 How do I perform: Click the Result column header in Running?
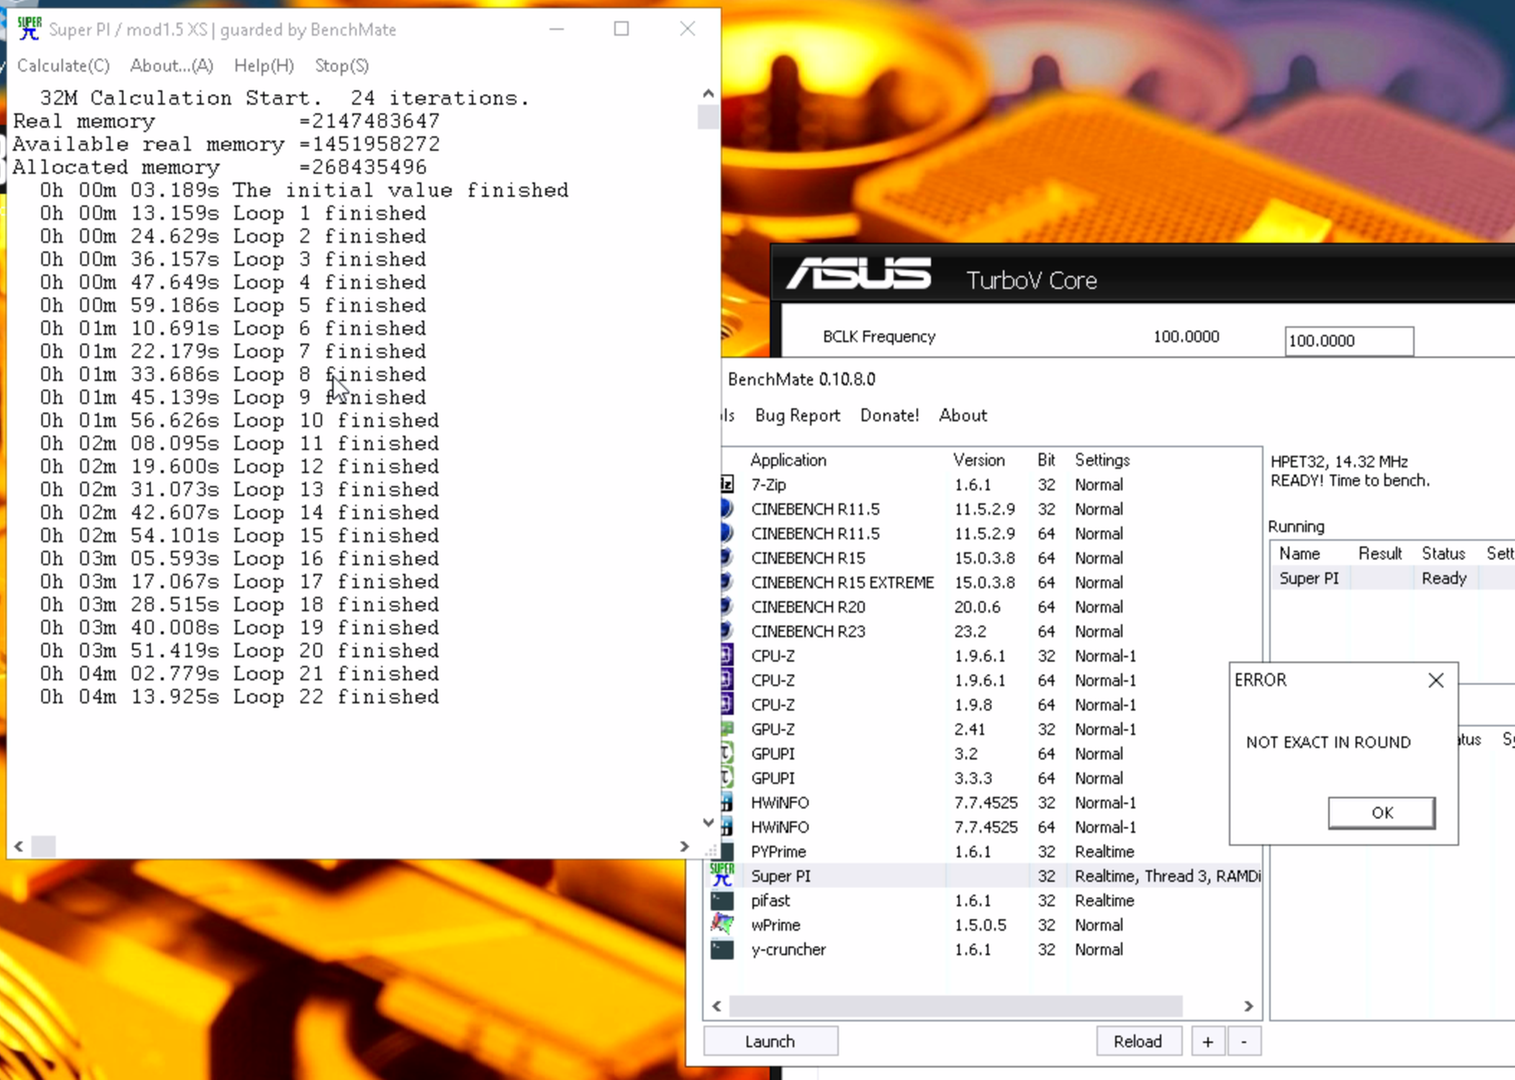(1380, 553)
